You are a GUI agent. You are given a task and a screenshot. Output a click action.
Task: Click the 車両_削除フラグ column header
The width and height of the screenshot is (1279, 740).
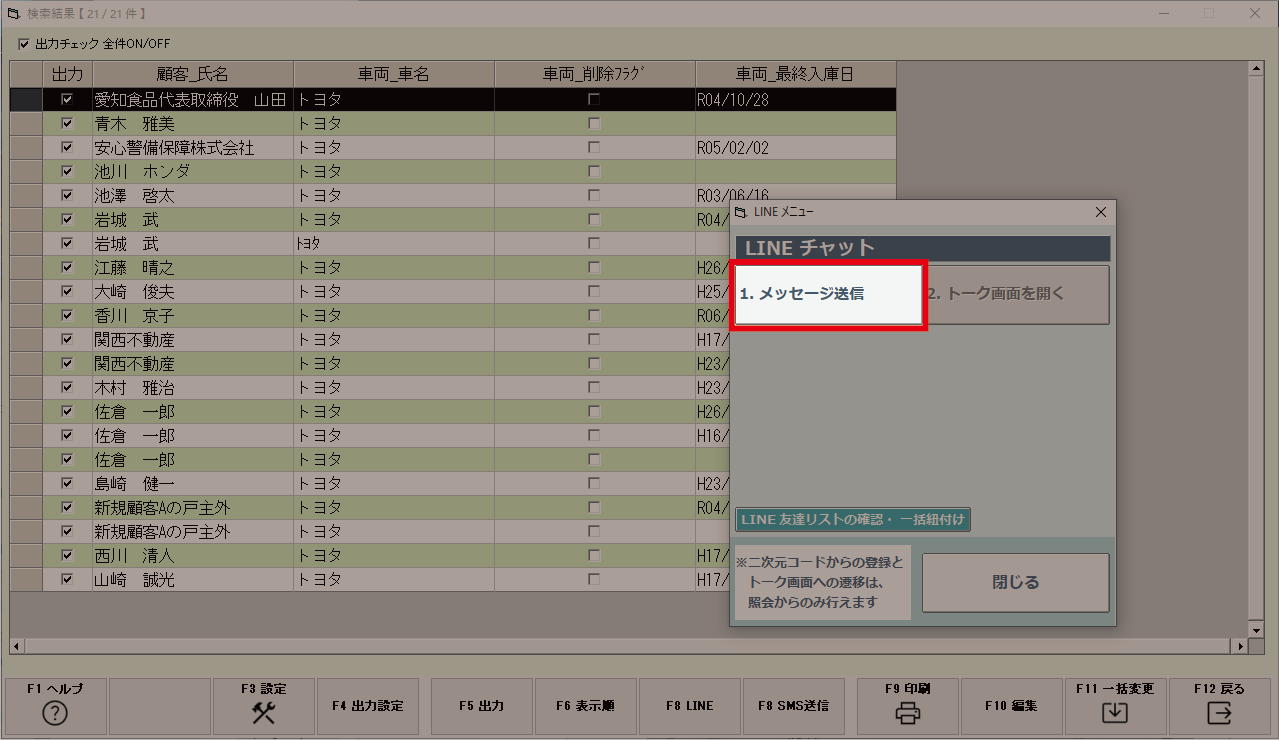[x=595, y=74]
